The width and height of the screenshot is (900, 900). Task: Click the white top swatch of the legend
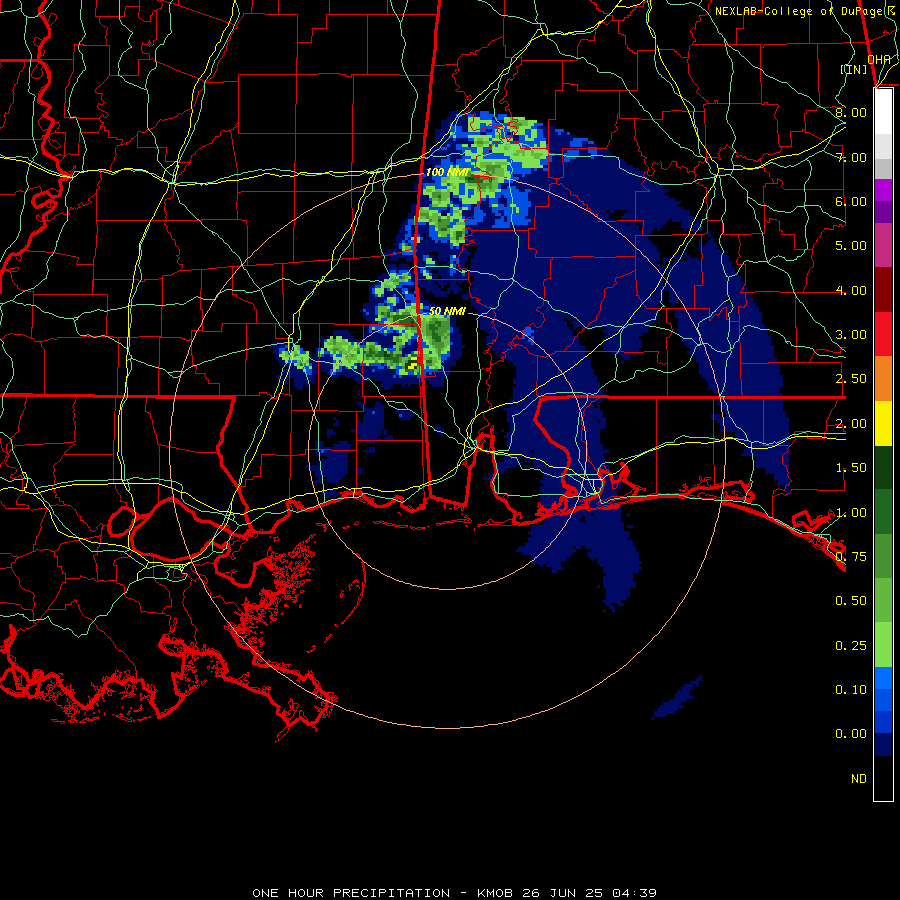(x=883, y=112)
